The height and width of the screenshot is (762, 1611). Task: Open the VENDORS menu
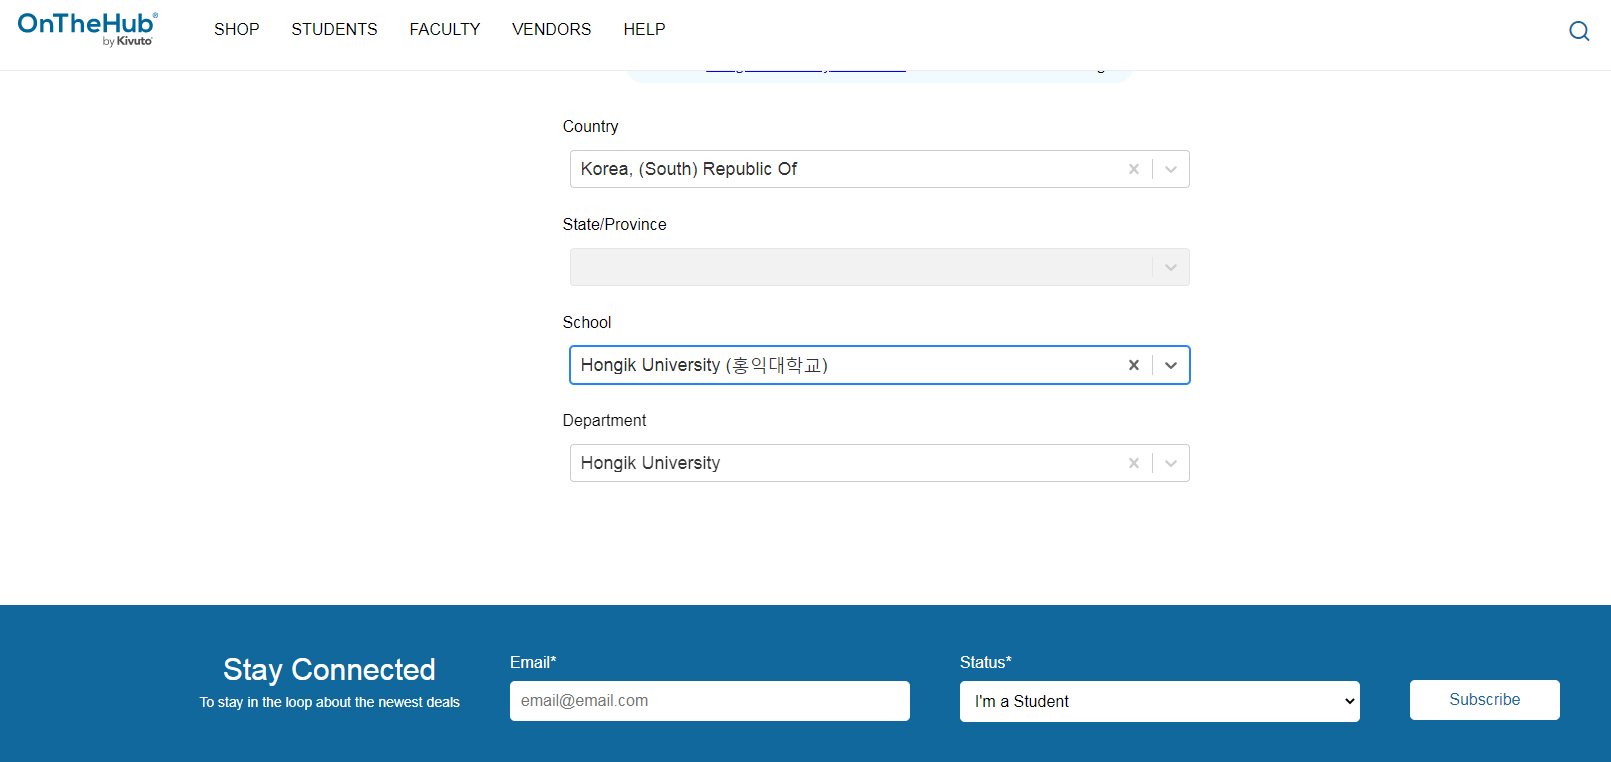coord(552,29)
